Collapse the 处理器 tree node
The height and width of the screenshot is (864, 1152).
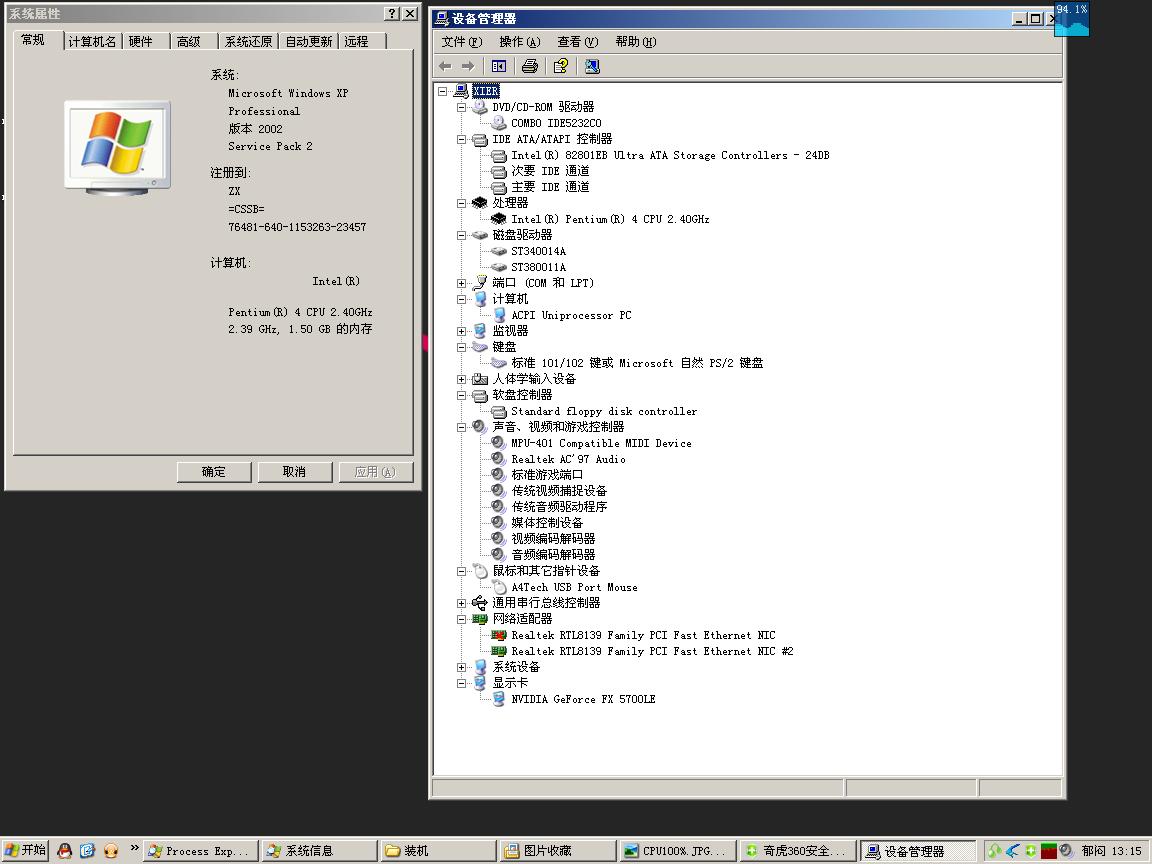pos(461,203)
